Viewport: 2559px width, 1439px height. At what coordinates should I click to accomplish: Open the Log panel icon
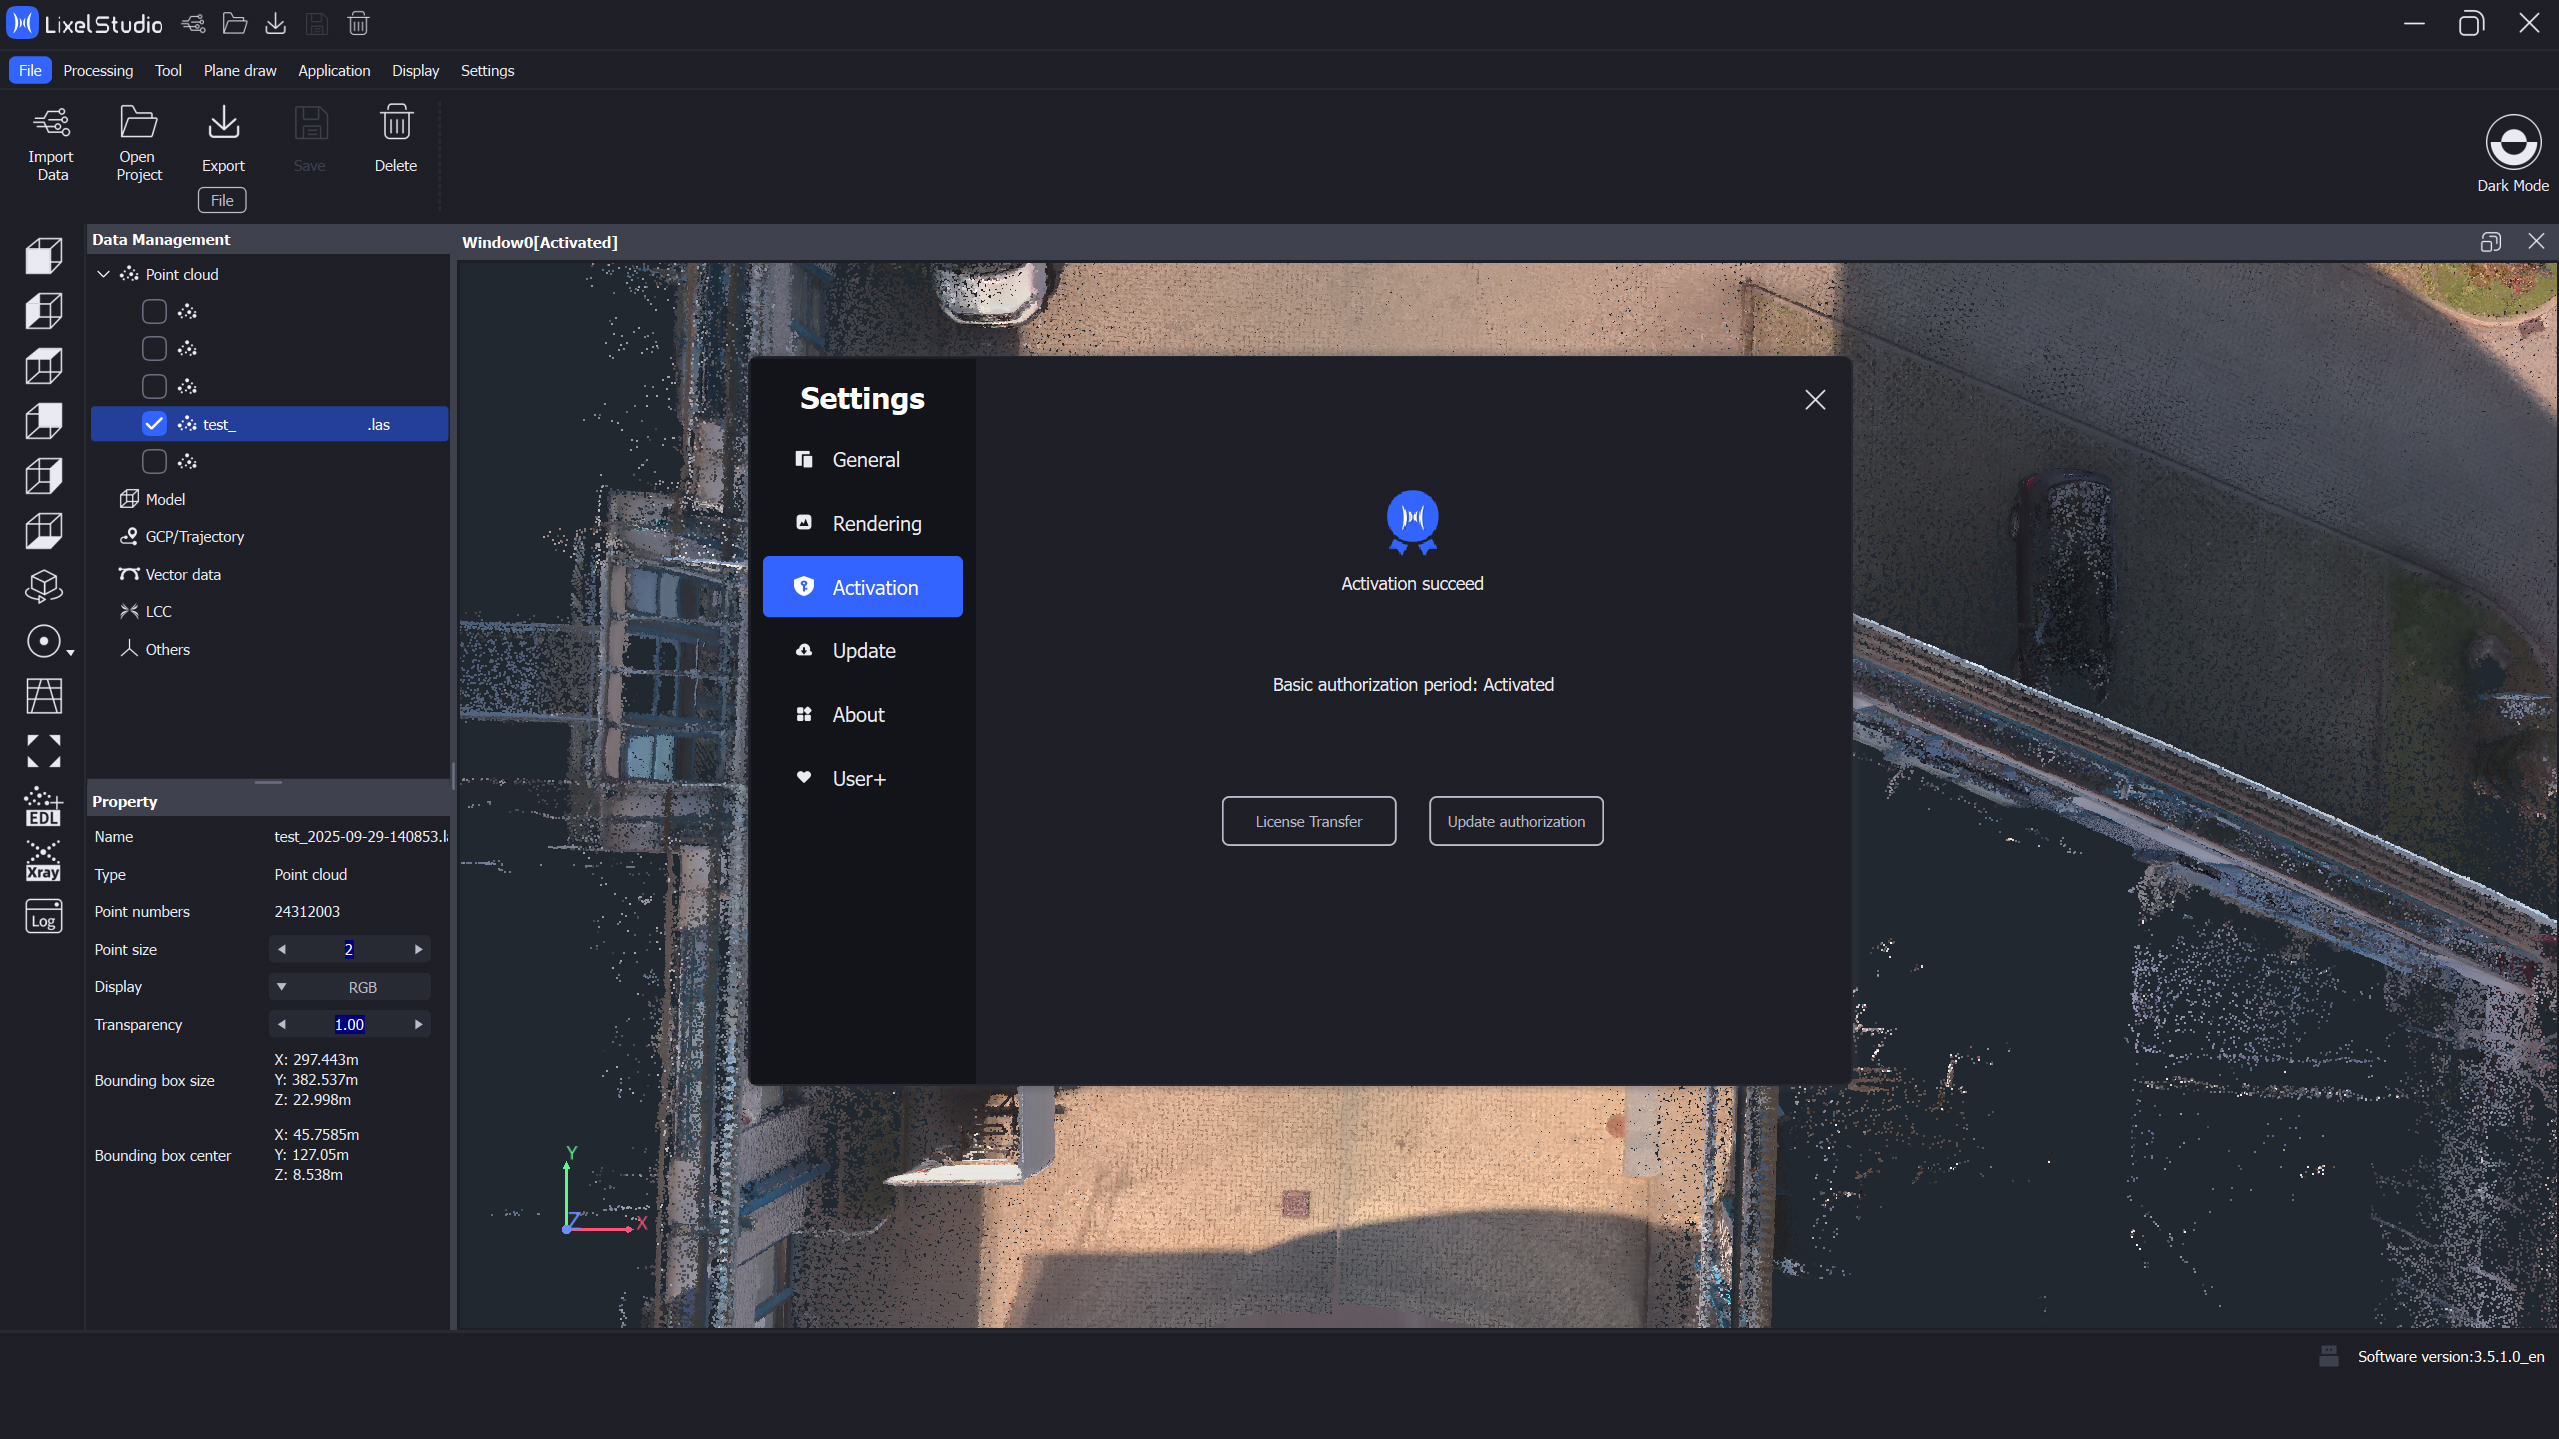point(43,917)
